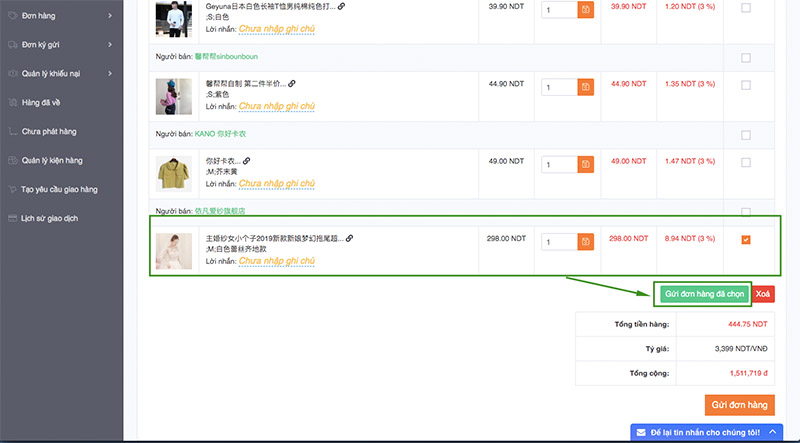Click Gửi đơn hàng đã chọn button

704,294
